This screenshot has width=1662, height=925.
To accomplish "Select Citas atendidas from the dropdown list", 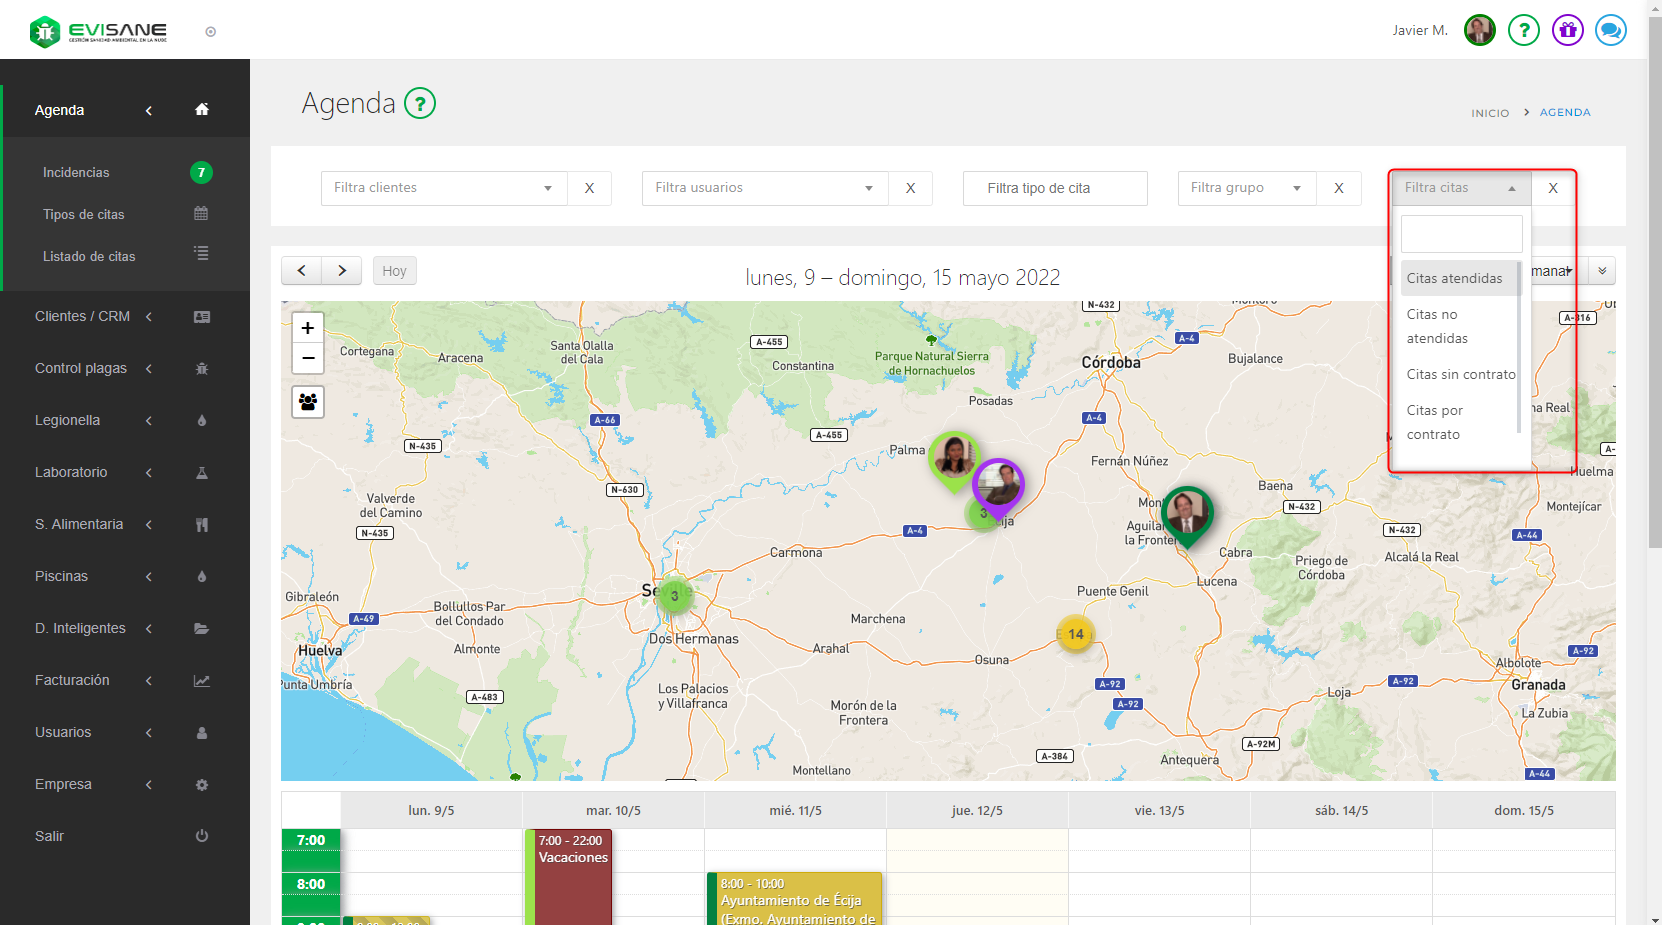I will [x=1454, y=279].
